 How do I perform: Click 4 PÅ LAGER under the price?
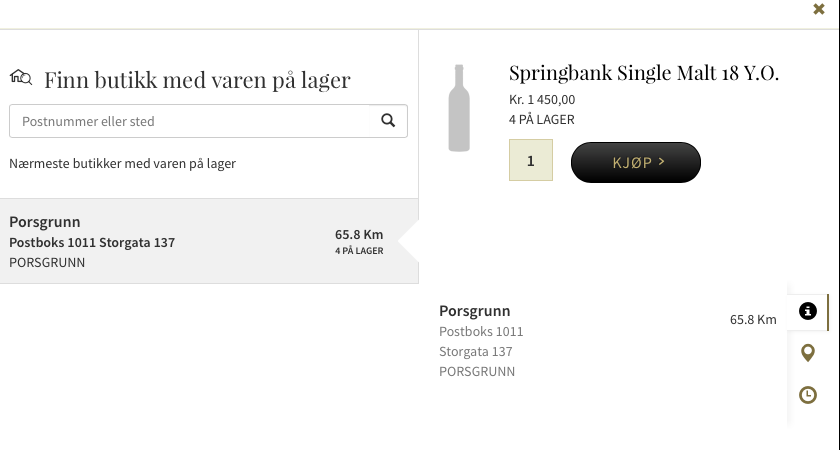pyautogui.click(x=541, y=120)
